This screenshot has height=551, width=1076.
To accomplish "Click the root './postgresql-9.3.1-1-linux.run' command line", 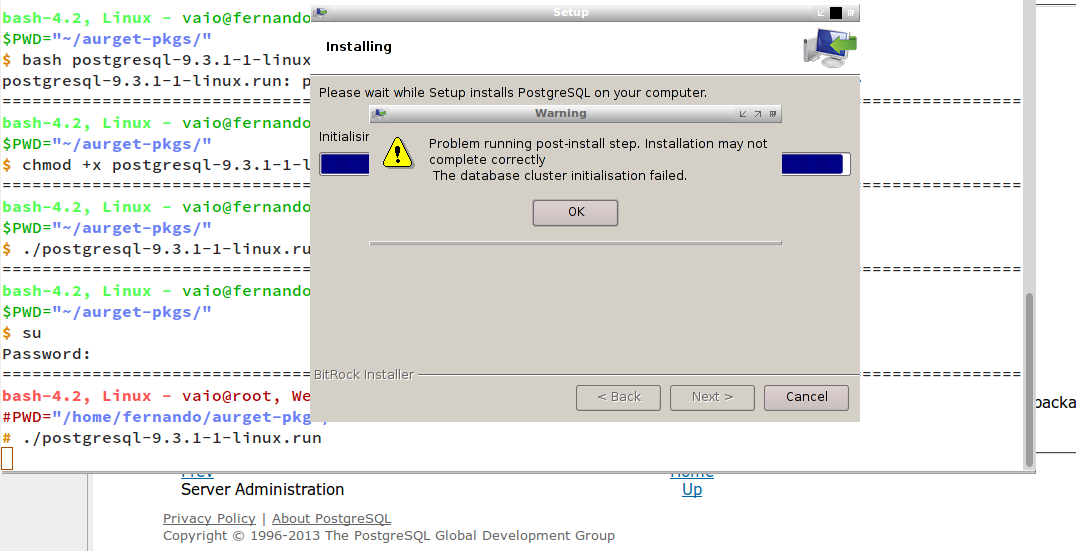I will click(162, 438).
